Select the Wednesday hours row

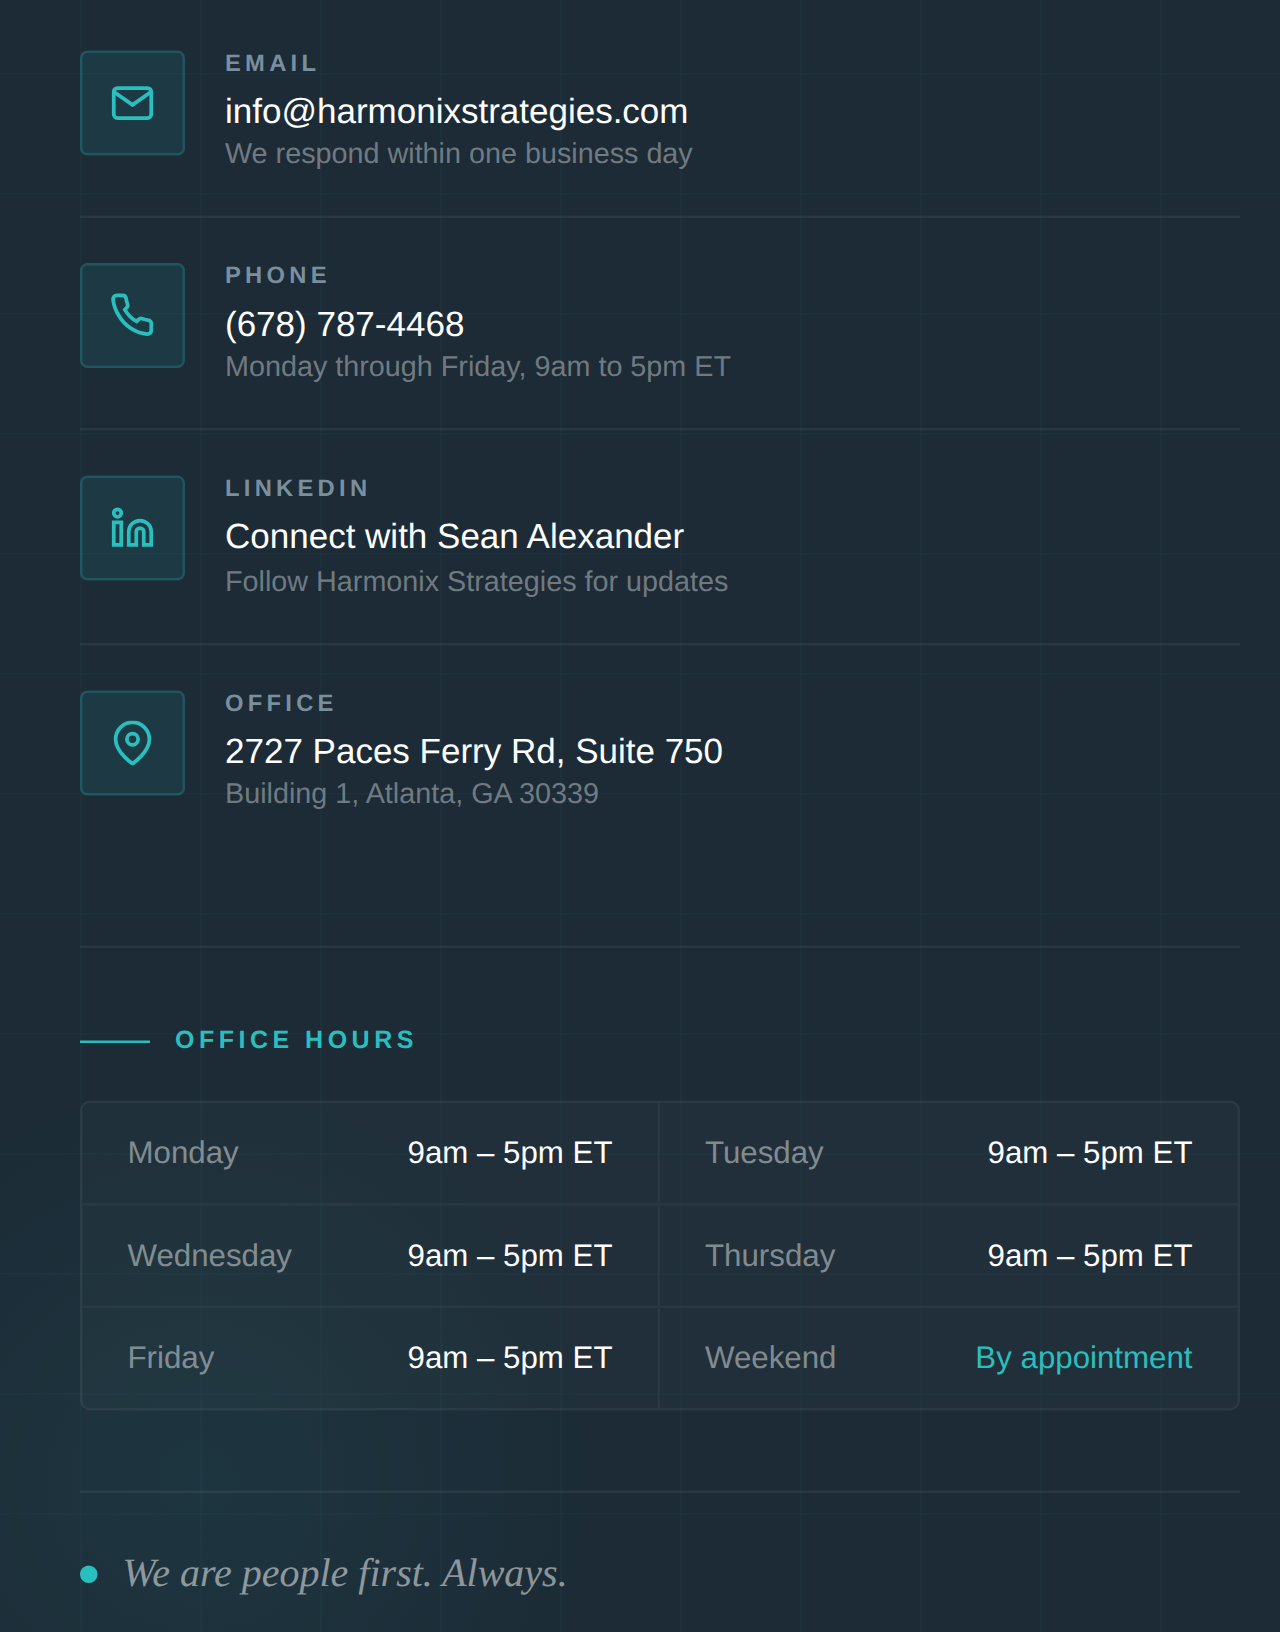point(370,1256)
